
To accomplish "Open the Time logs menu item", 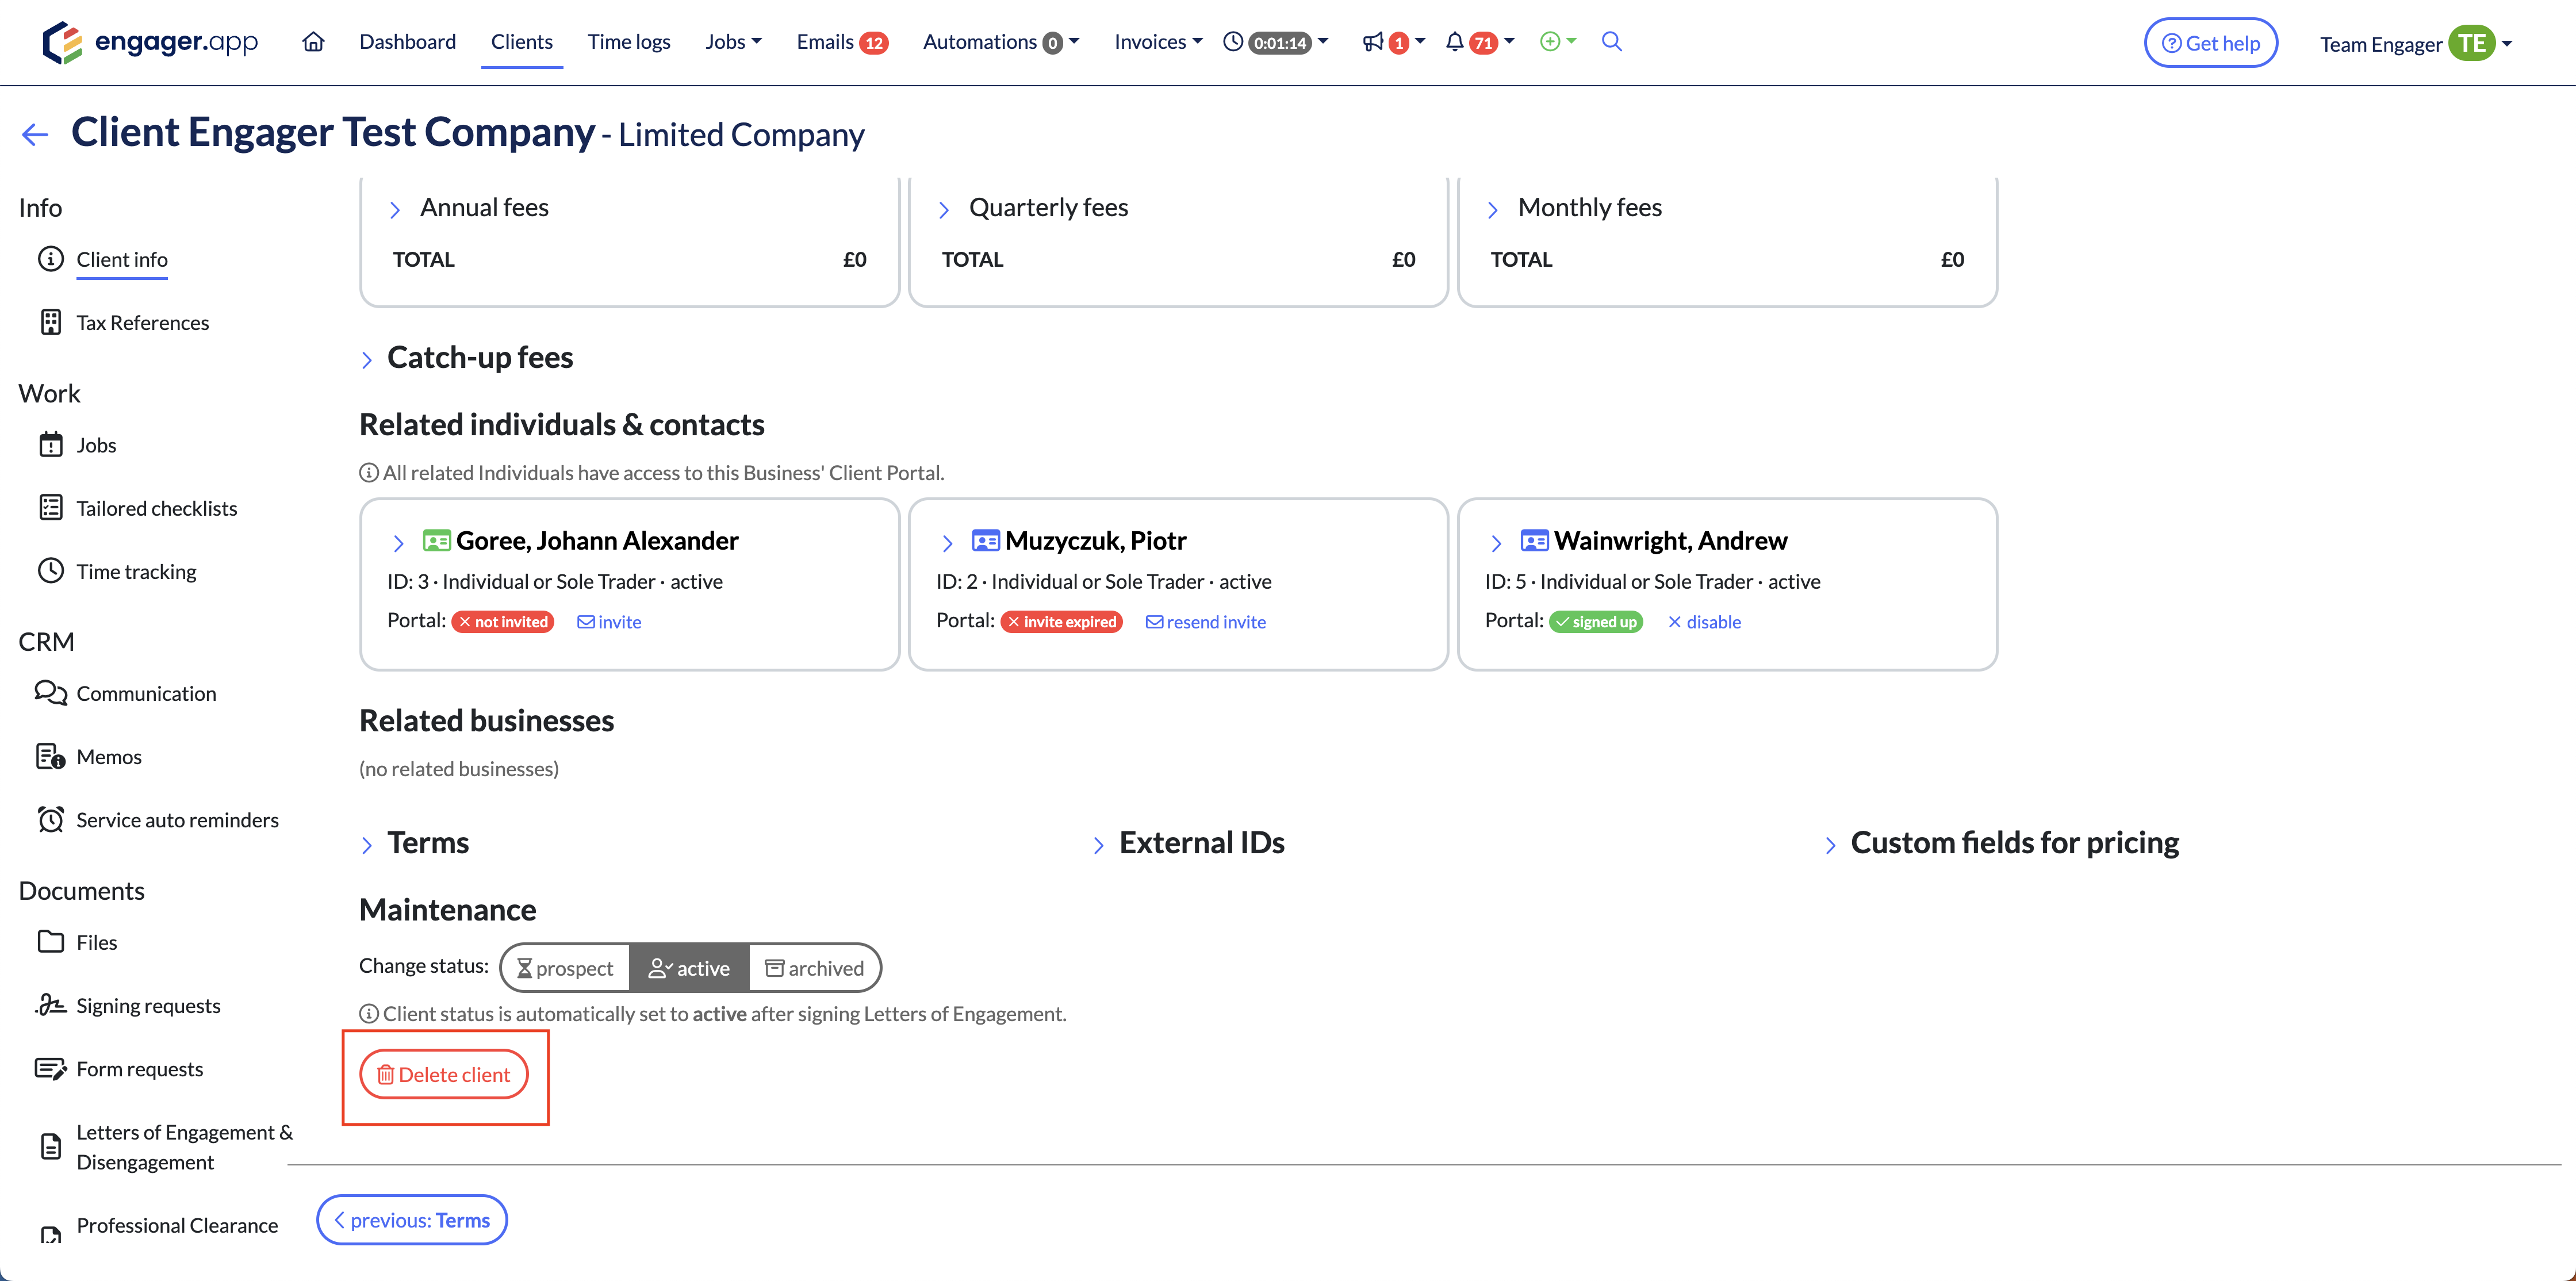I will (x=628, y=42).
